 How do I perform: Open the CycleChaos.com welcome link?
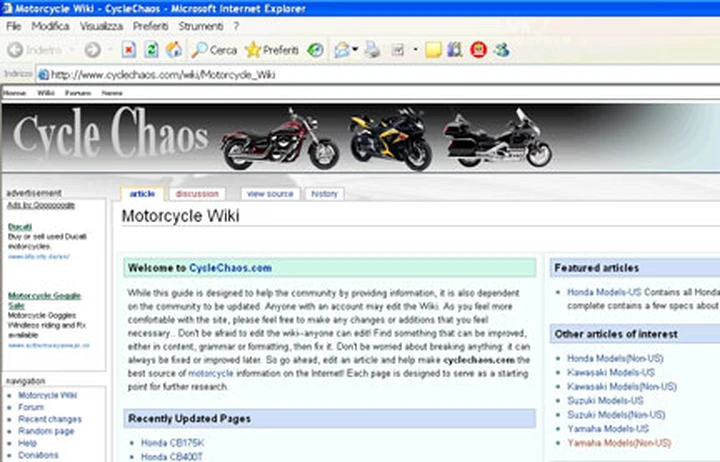[x=231, y=268]
